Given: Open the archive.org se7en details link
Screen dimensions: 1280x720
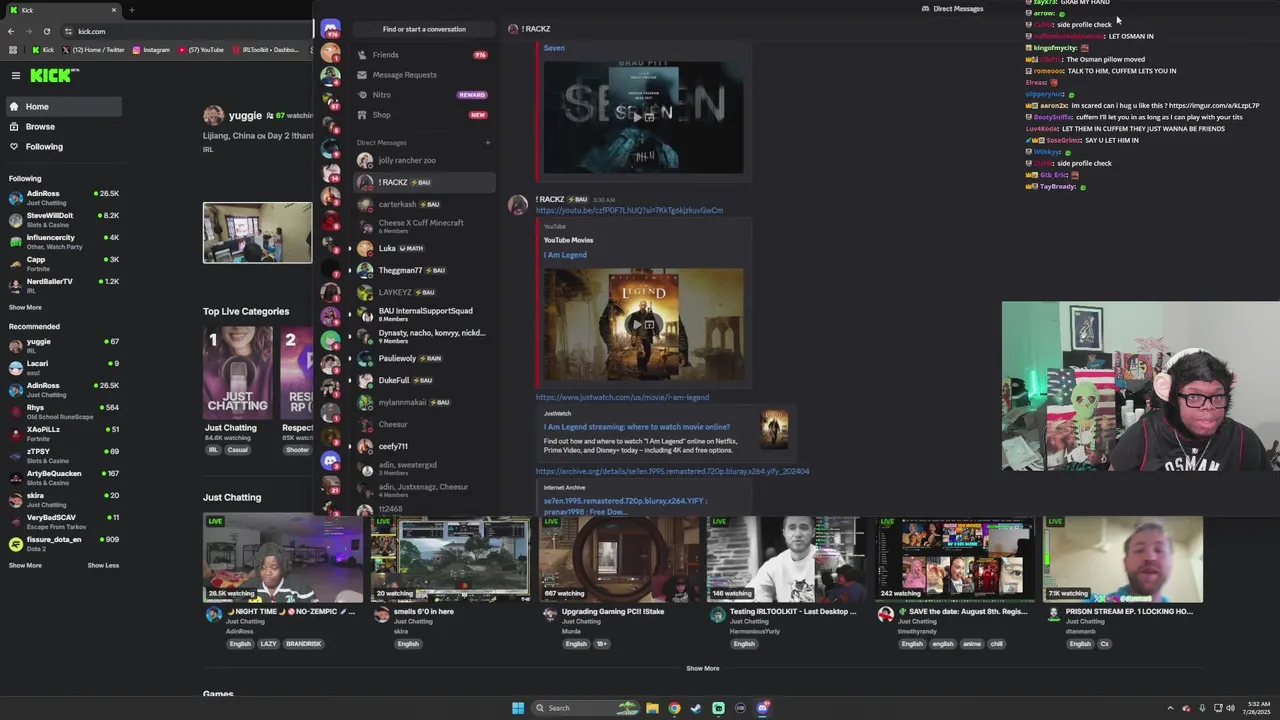Looking at the screenshot, I should (672, 471).
